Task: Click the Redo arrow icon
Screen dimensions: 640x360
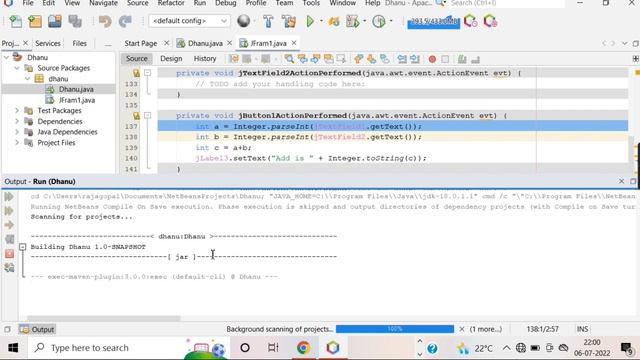Action: point(125,21)
